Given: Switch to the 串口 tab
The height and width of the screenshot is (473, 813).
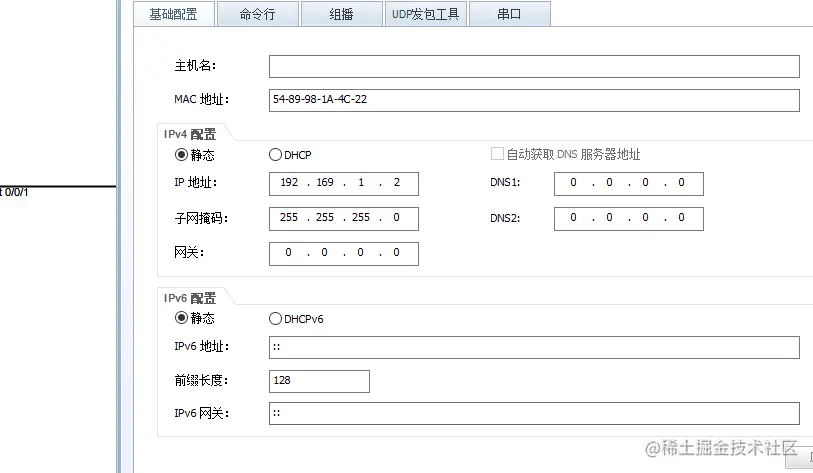Looking at the screenshot, I should click(x=509, y=14).
